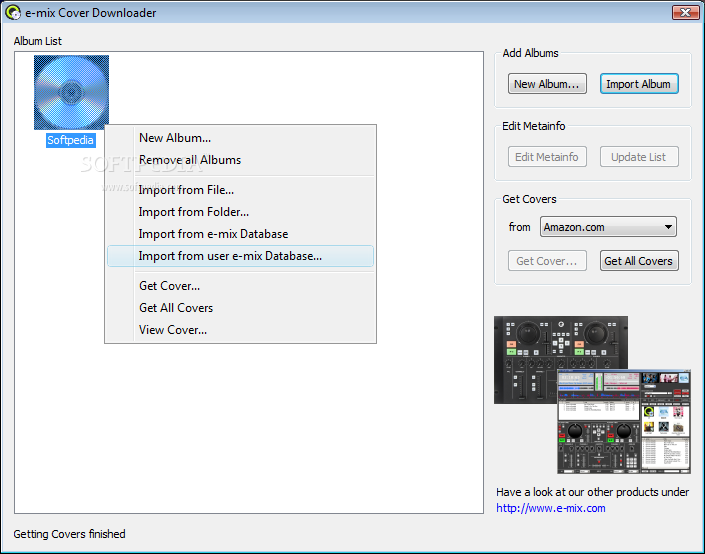Choose Get All Covers in context menu

pyautogui.click(x=240, y=308)
